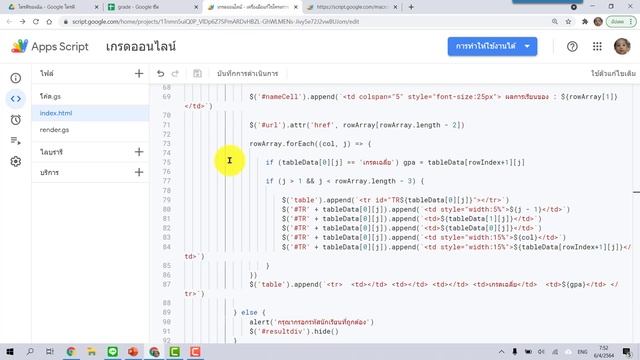
Task: Click the execution log button in toolbar
Action: pos(247,73)
